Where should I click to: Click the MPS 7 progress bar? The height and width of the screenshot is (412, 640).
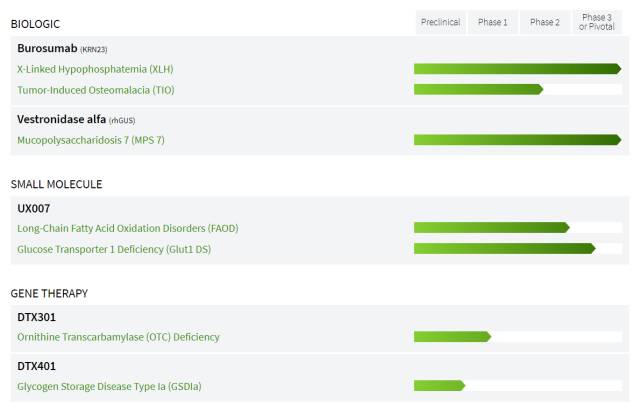(x=518, y=140)
